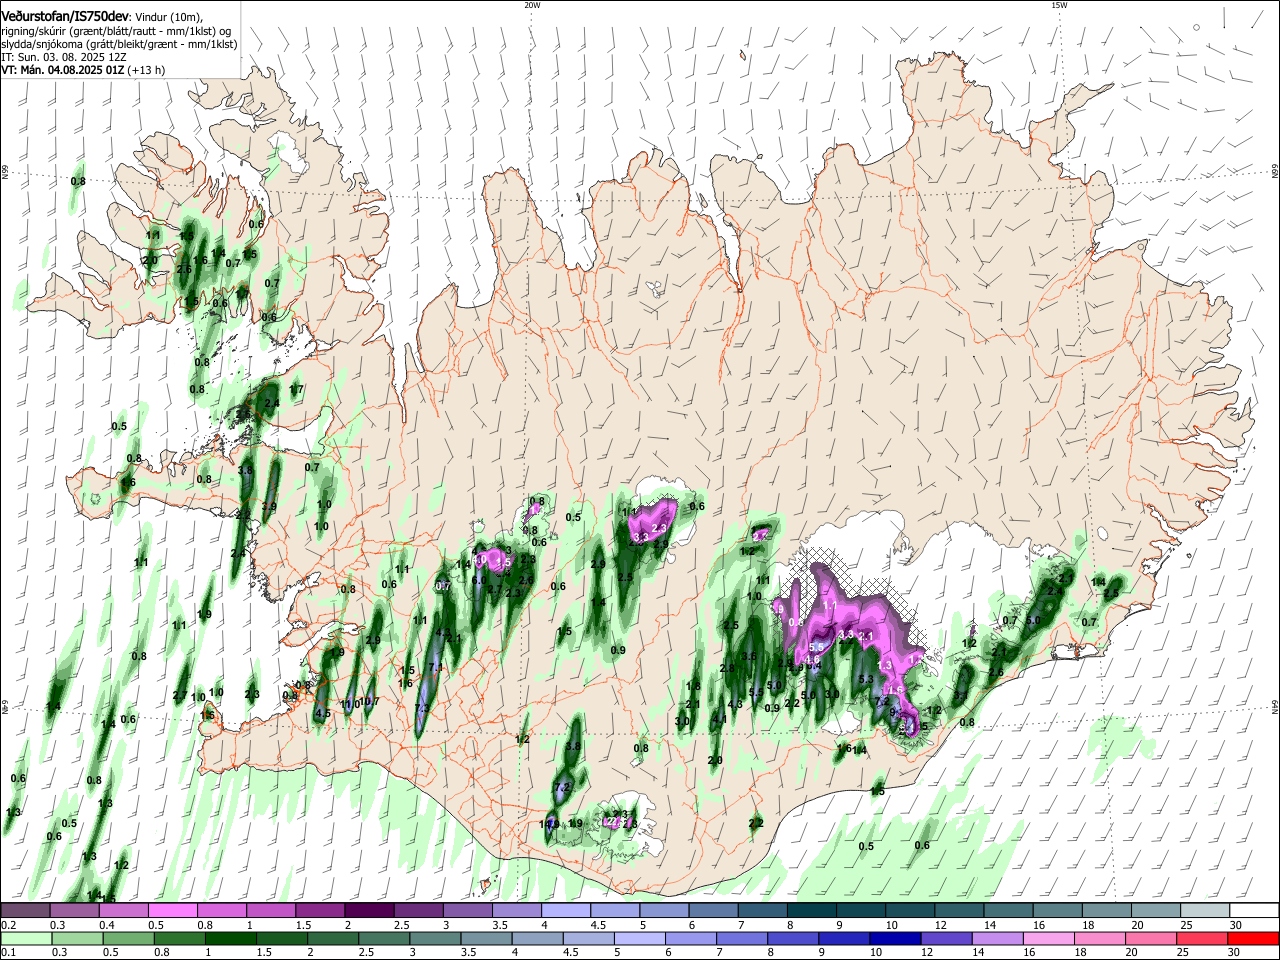This screenshot has width=1280, height=960.
Task: Pick the 0.2–0.3 mauve swatch in upper legend row
Action: tap(25, 910)
